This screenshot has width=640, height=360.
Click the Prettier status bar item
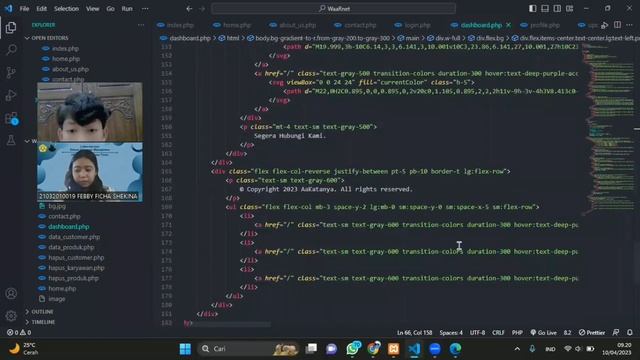tap(592, 332)
